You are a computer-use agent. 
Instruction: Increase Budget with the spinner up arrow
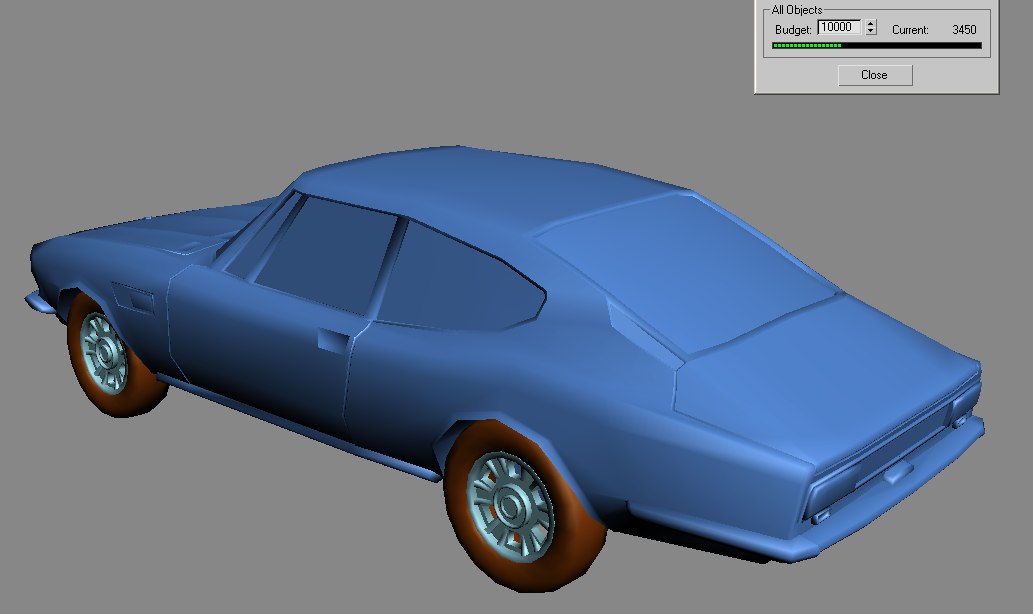click(x=871, y=24)
